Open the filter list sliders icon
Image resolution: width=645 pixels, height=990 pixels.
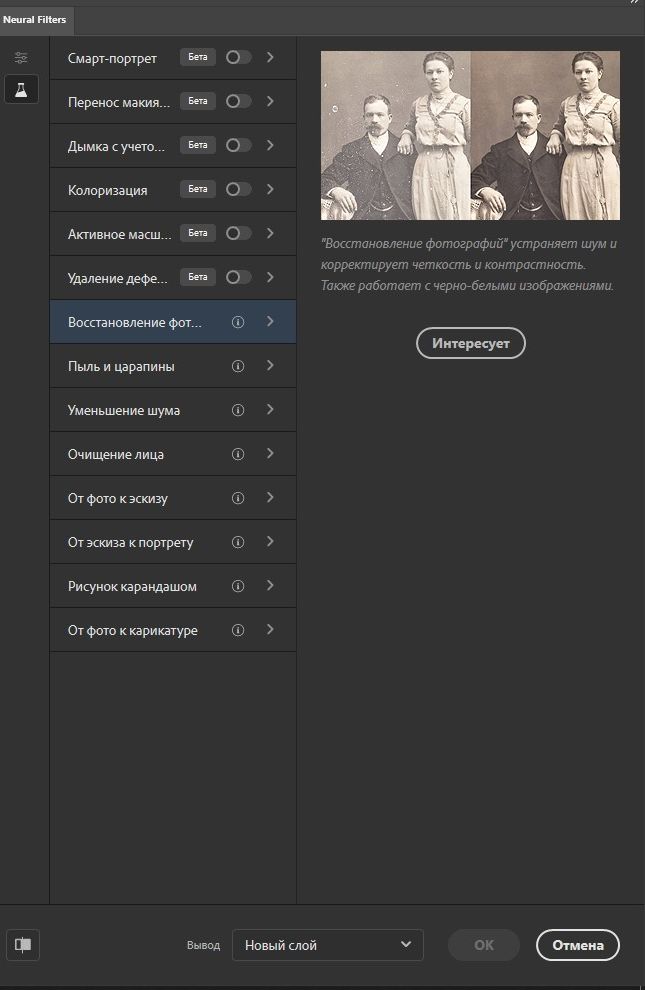pyautogui.click(x=21, y=57)
